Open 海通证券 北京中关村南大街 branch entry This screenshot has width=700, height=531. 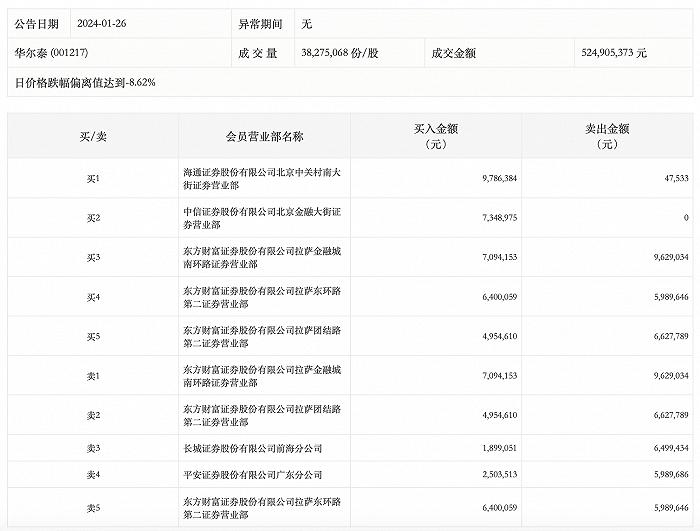(x=264, y=178)
